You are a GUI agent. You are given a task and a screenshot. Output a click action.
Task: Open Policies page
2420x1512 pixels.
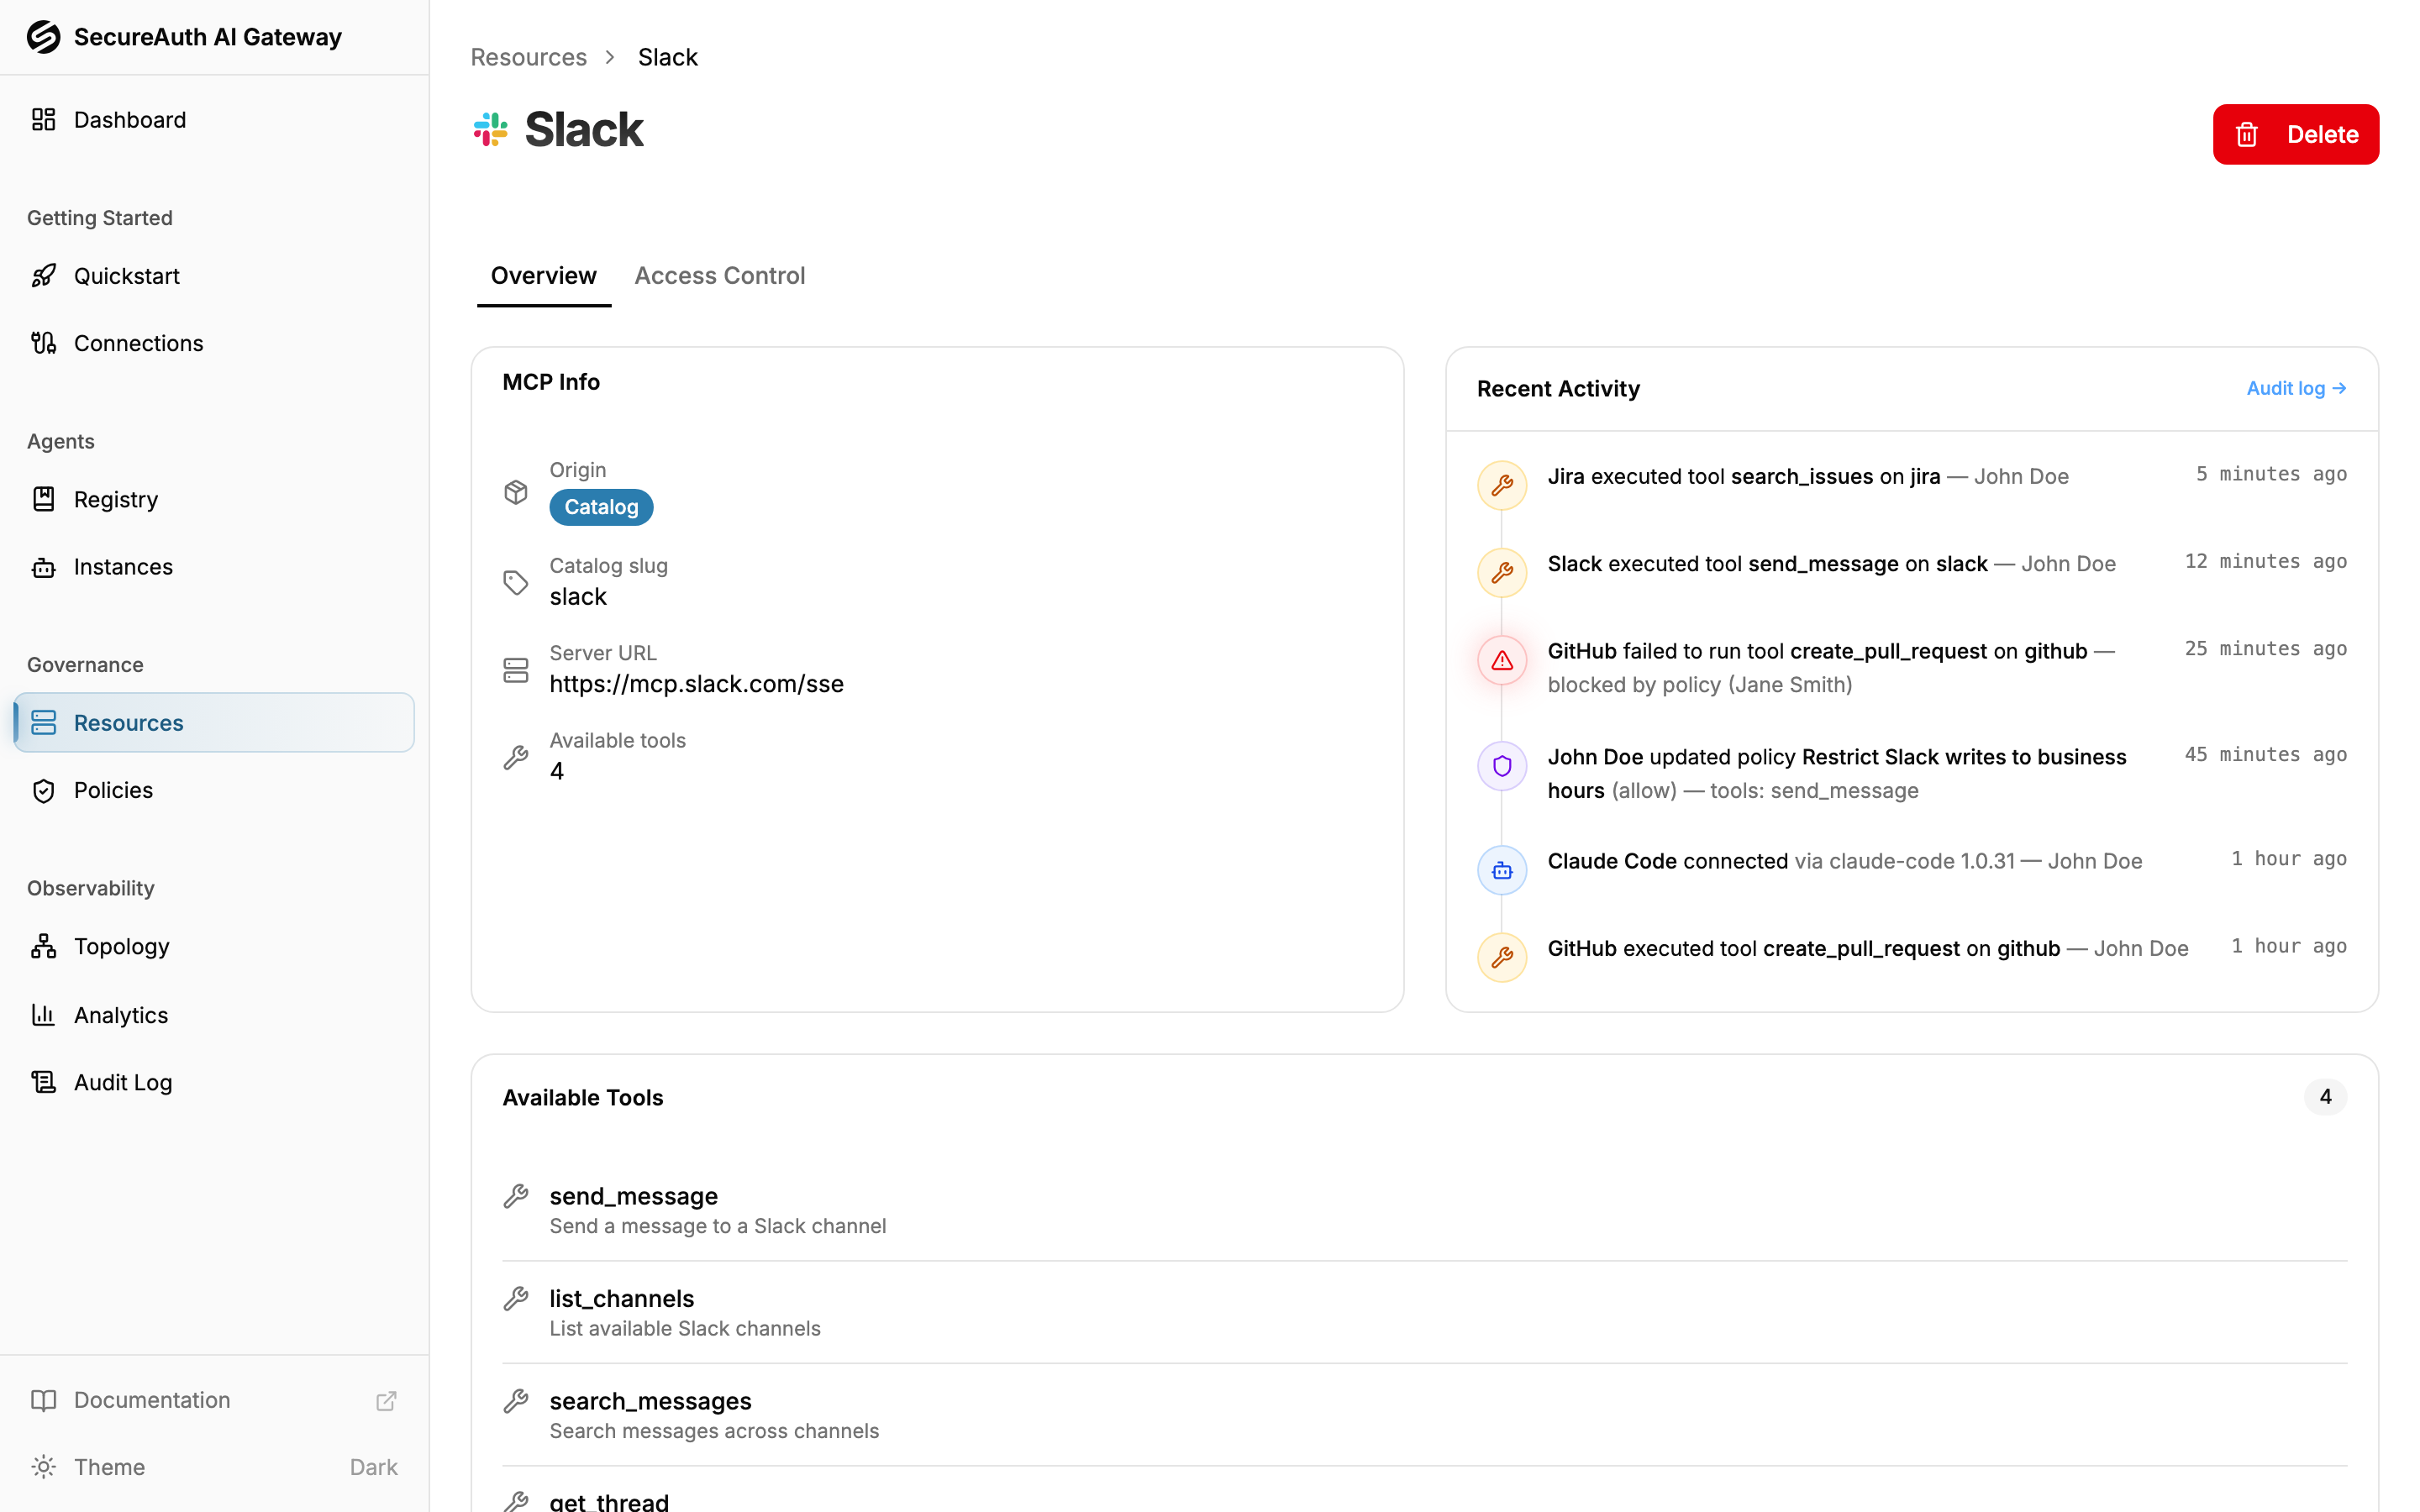[x=214, y=790]
